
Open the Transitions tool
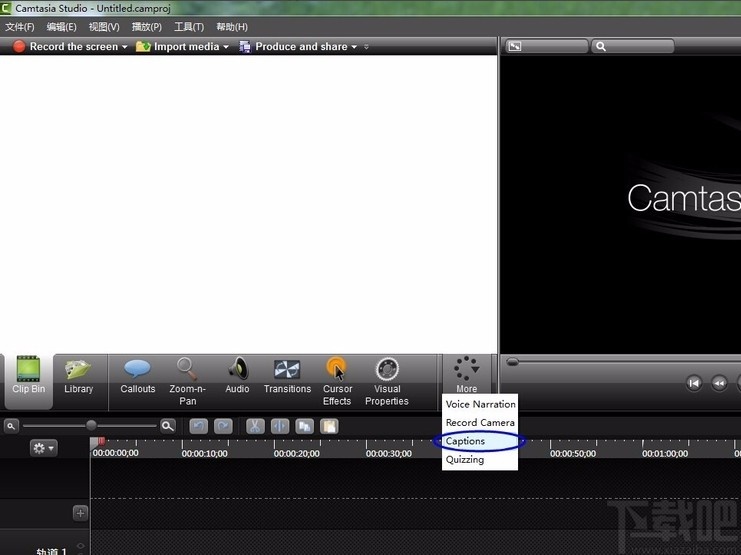pos(287,376)
